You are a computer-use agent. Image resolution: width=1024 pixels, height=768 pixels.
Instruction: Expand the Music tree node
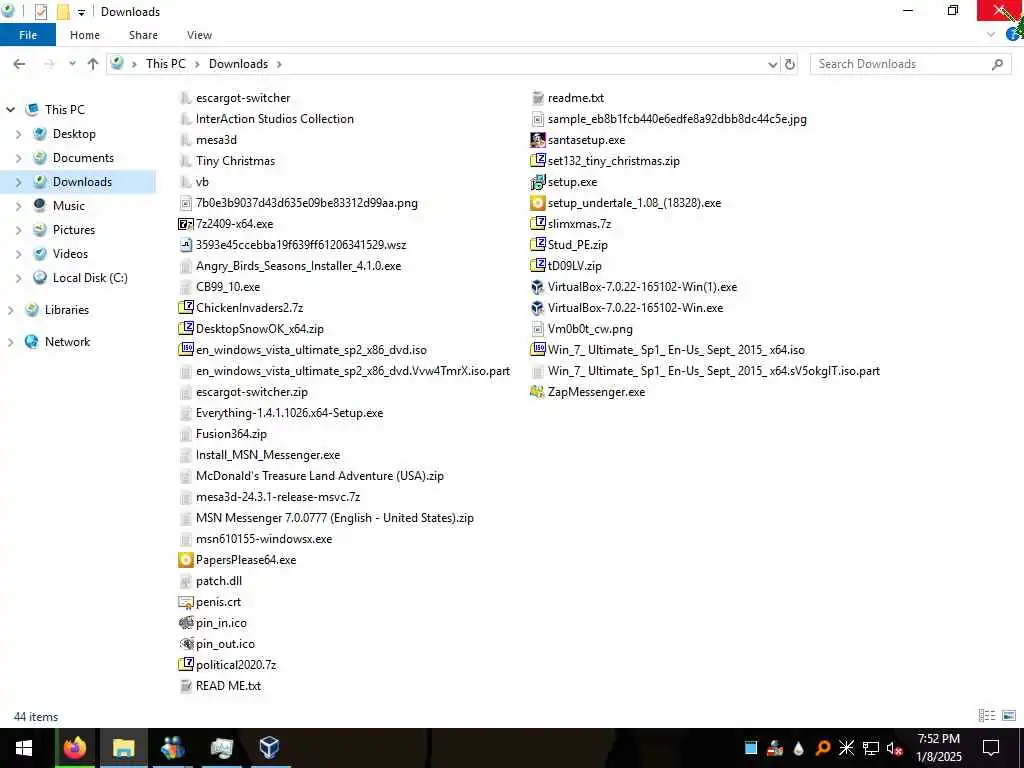pyautogui.click(x=18, y=206)
